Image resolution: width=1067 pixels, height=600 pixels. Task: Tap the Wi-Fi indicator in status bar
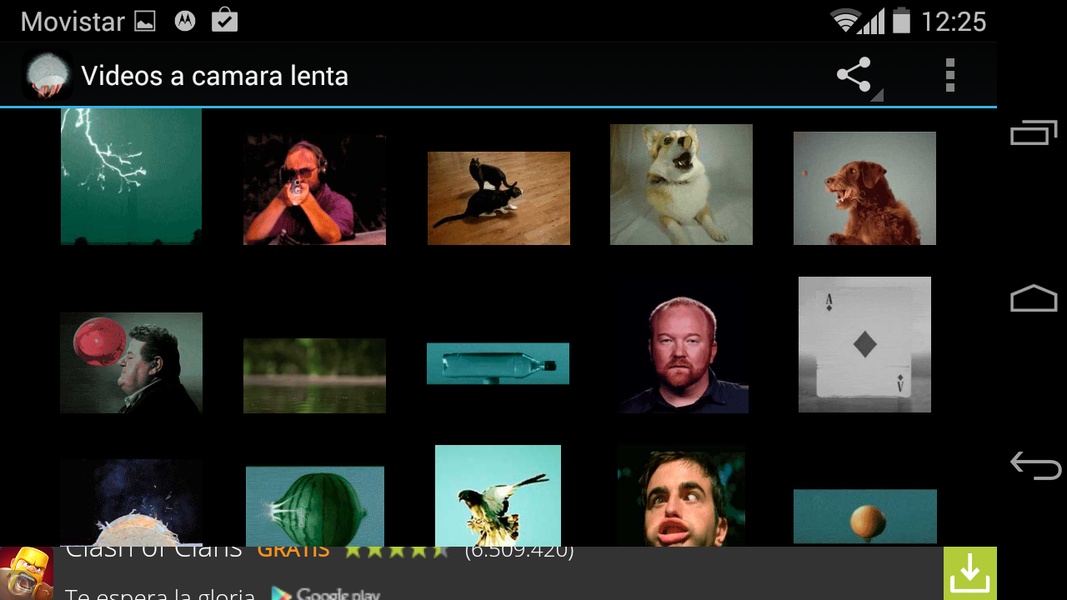tap(844, 21)
